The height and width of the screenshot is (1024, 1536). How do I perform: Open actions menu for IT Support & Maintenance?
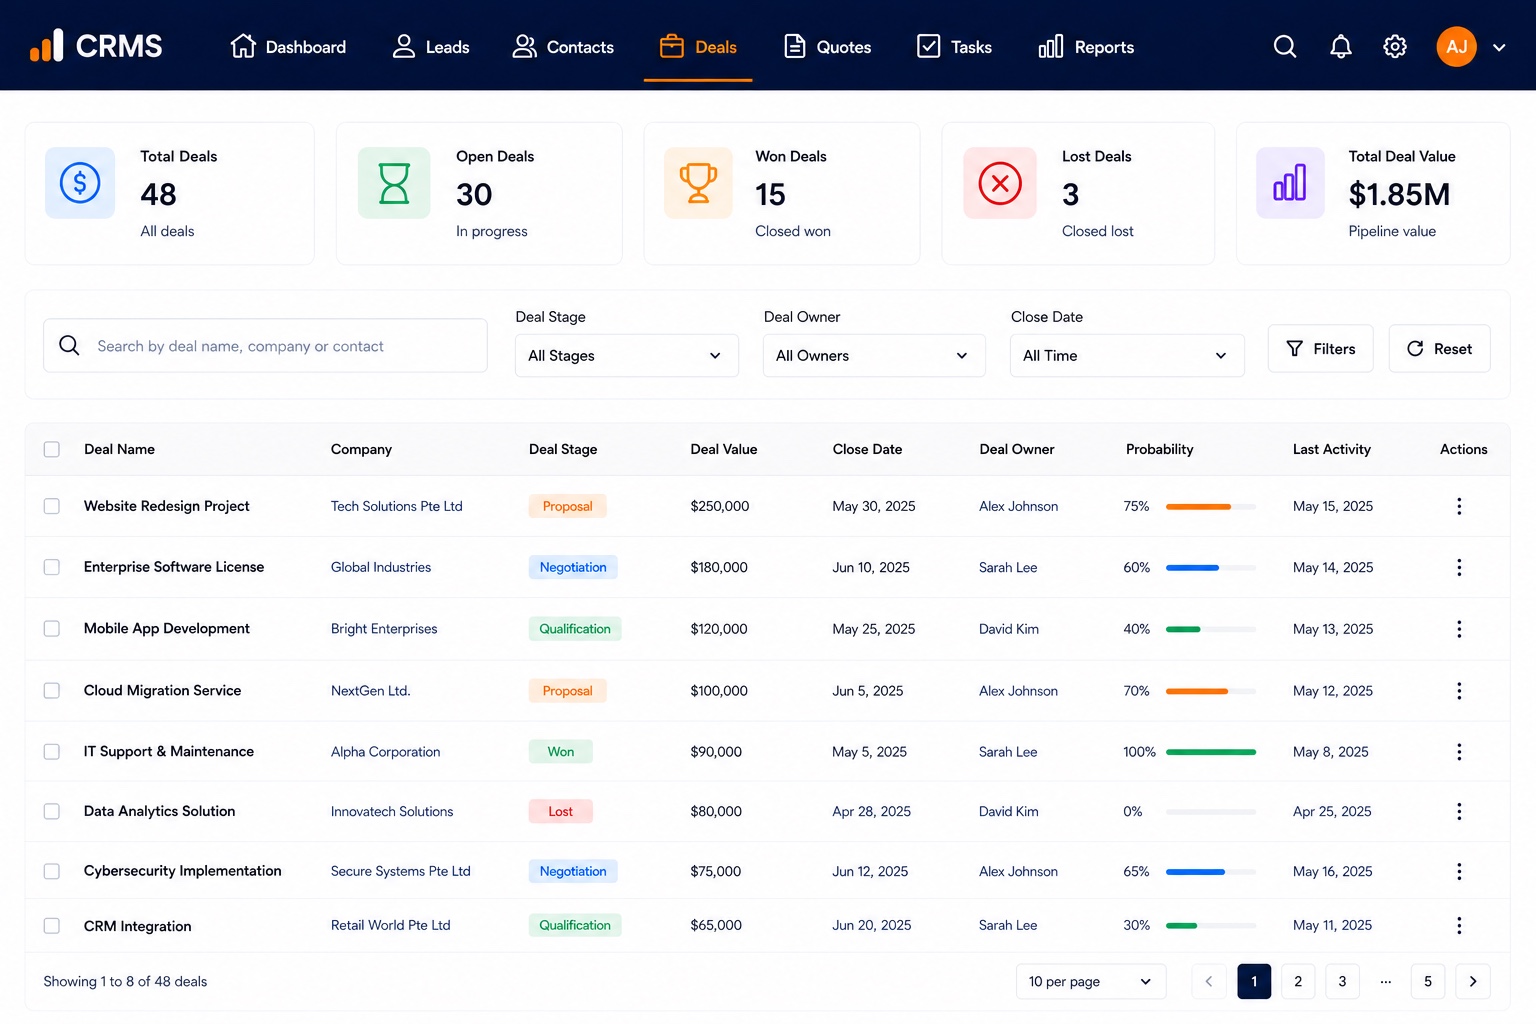click(x=1459, y=752)
